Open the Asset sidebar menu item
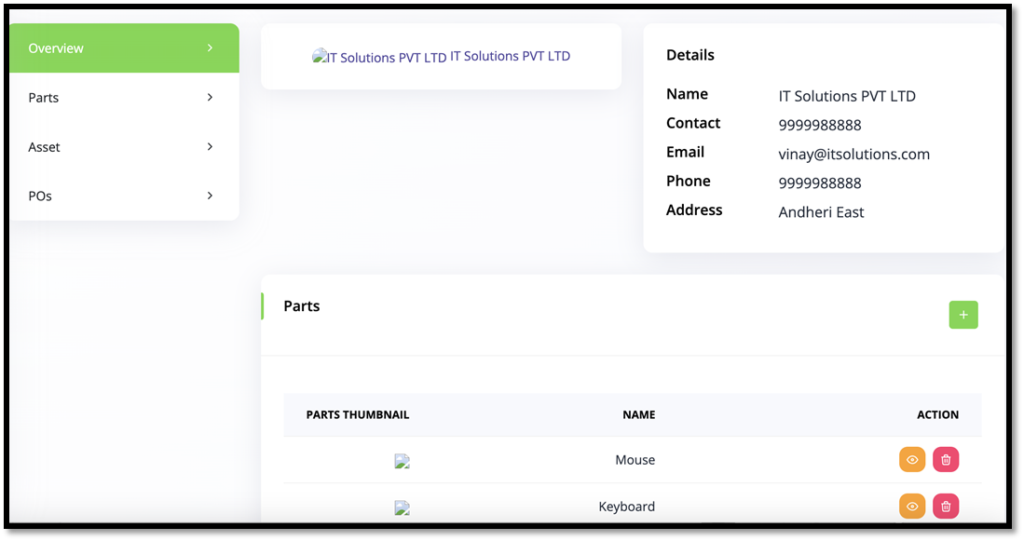 [x=124, y=146]
